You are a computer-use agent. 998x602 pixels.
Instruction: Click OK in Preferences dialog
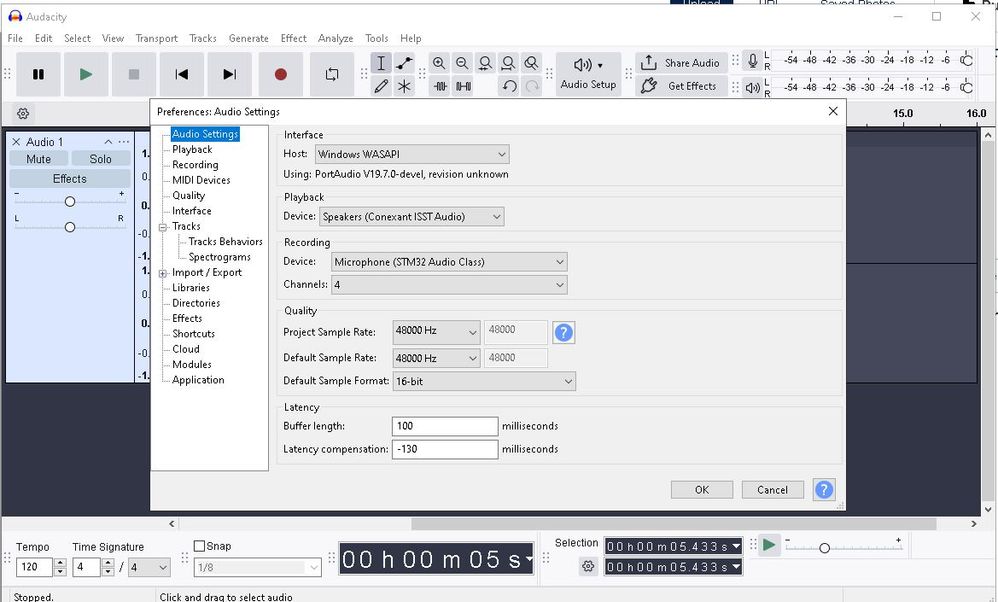click(x=702, y=489)
